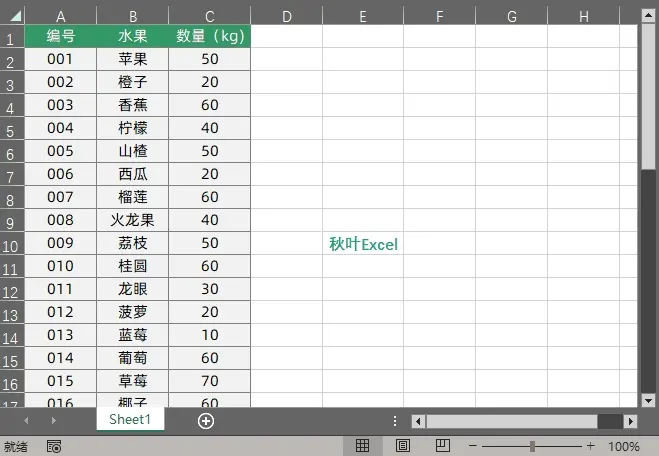Select row 1 header
659x456 pixels.
coord(12,37)
